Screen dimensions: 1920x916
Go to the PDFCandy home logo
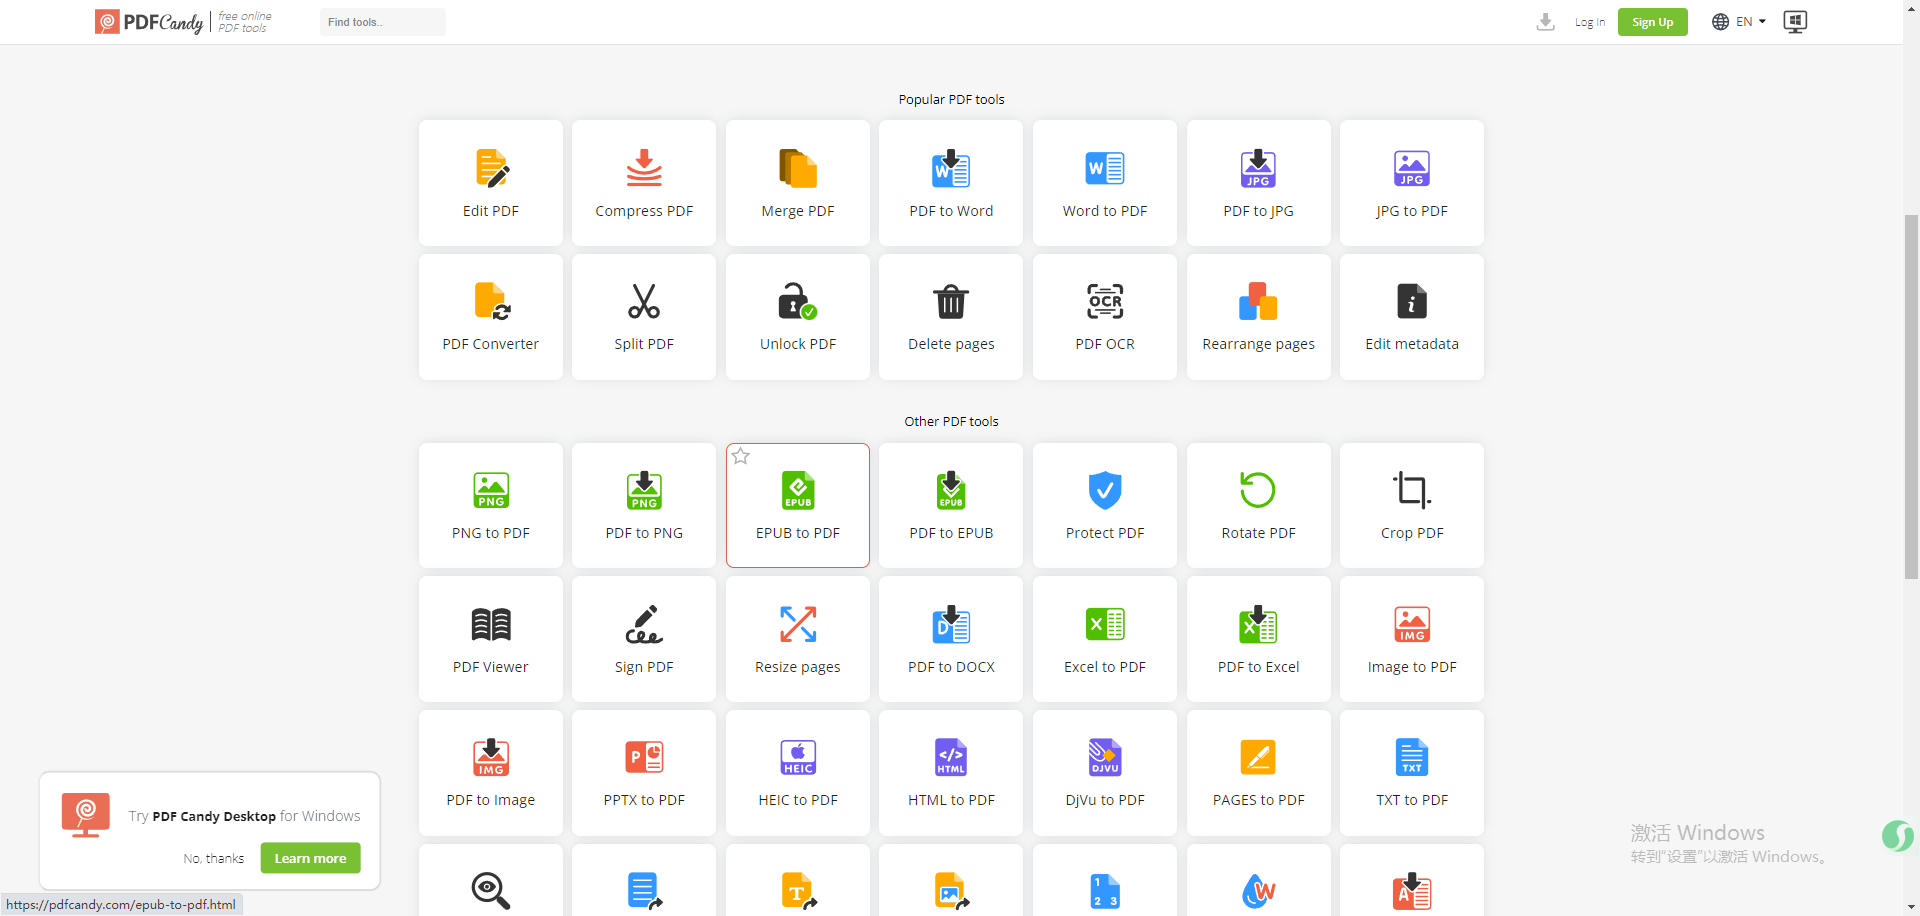149,22
